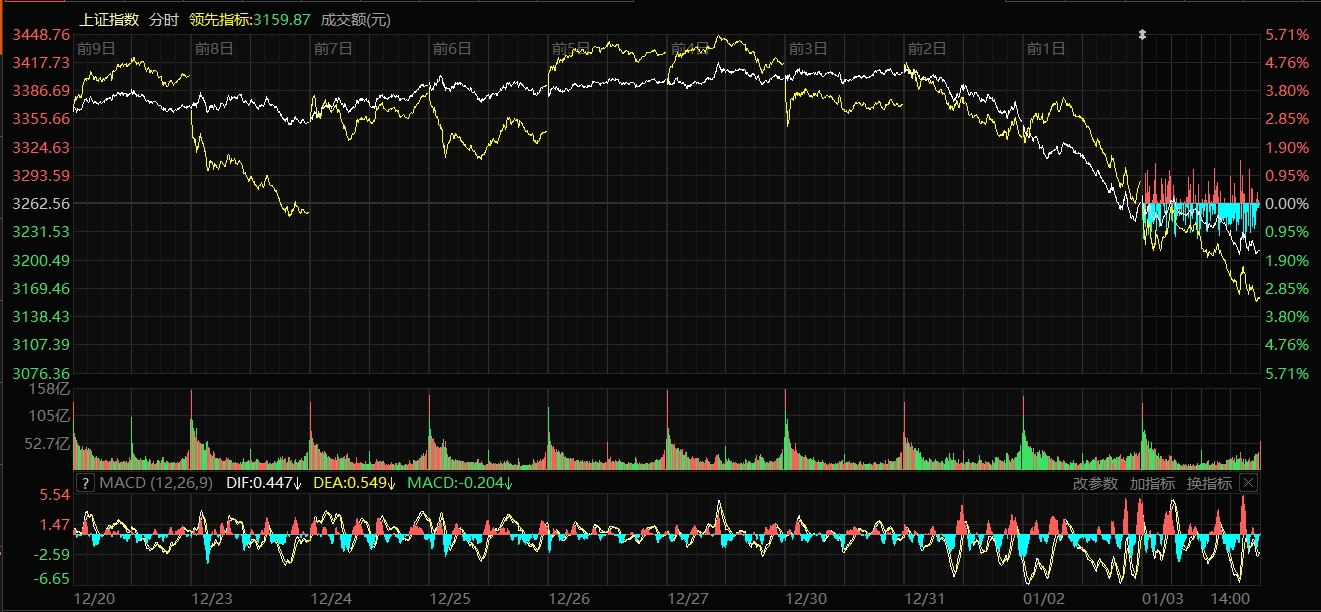Screen dimensions: 1321x612
Task: Click the 0.00% label on right axis
Action: tap(1287, 203)
